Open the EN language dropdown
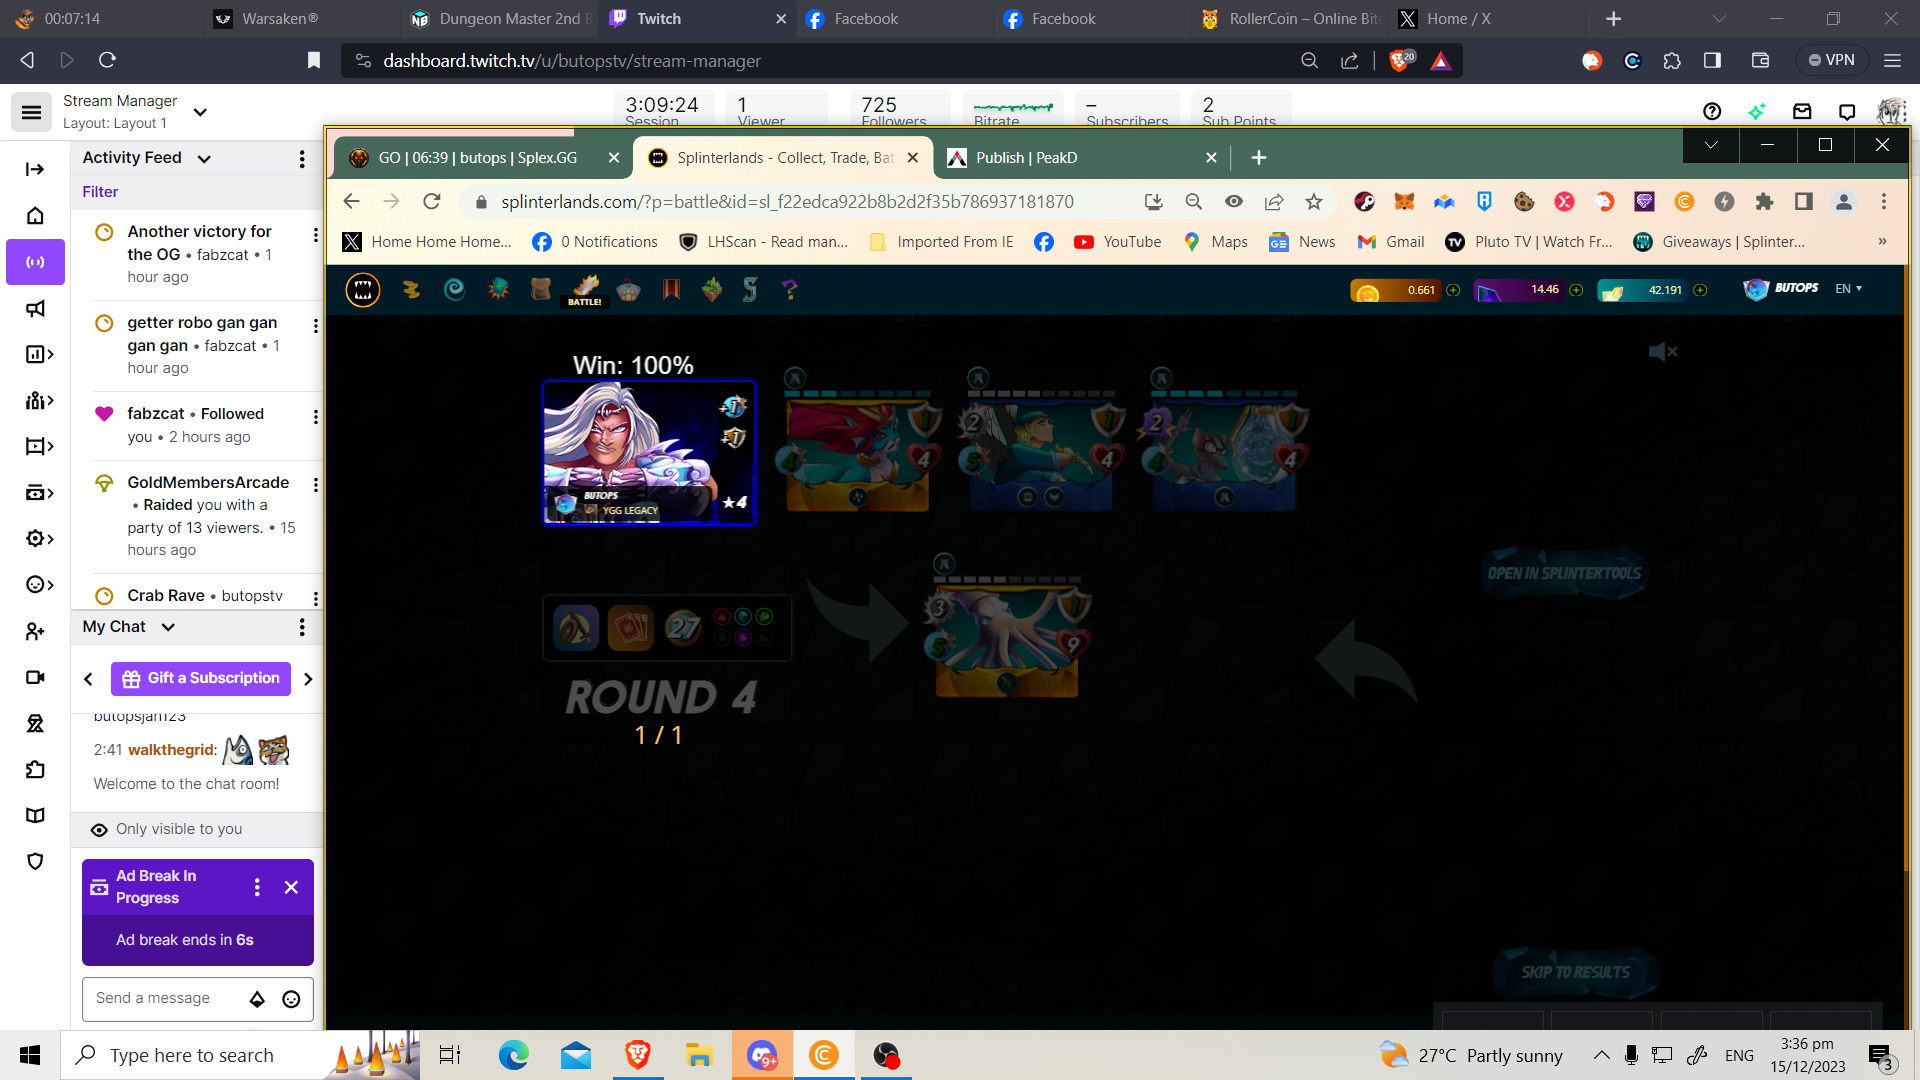1920x1080 pixels. [x=1849, y=289]
